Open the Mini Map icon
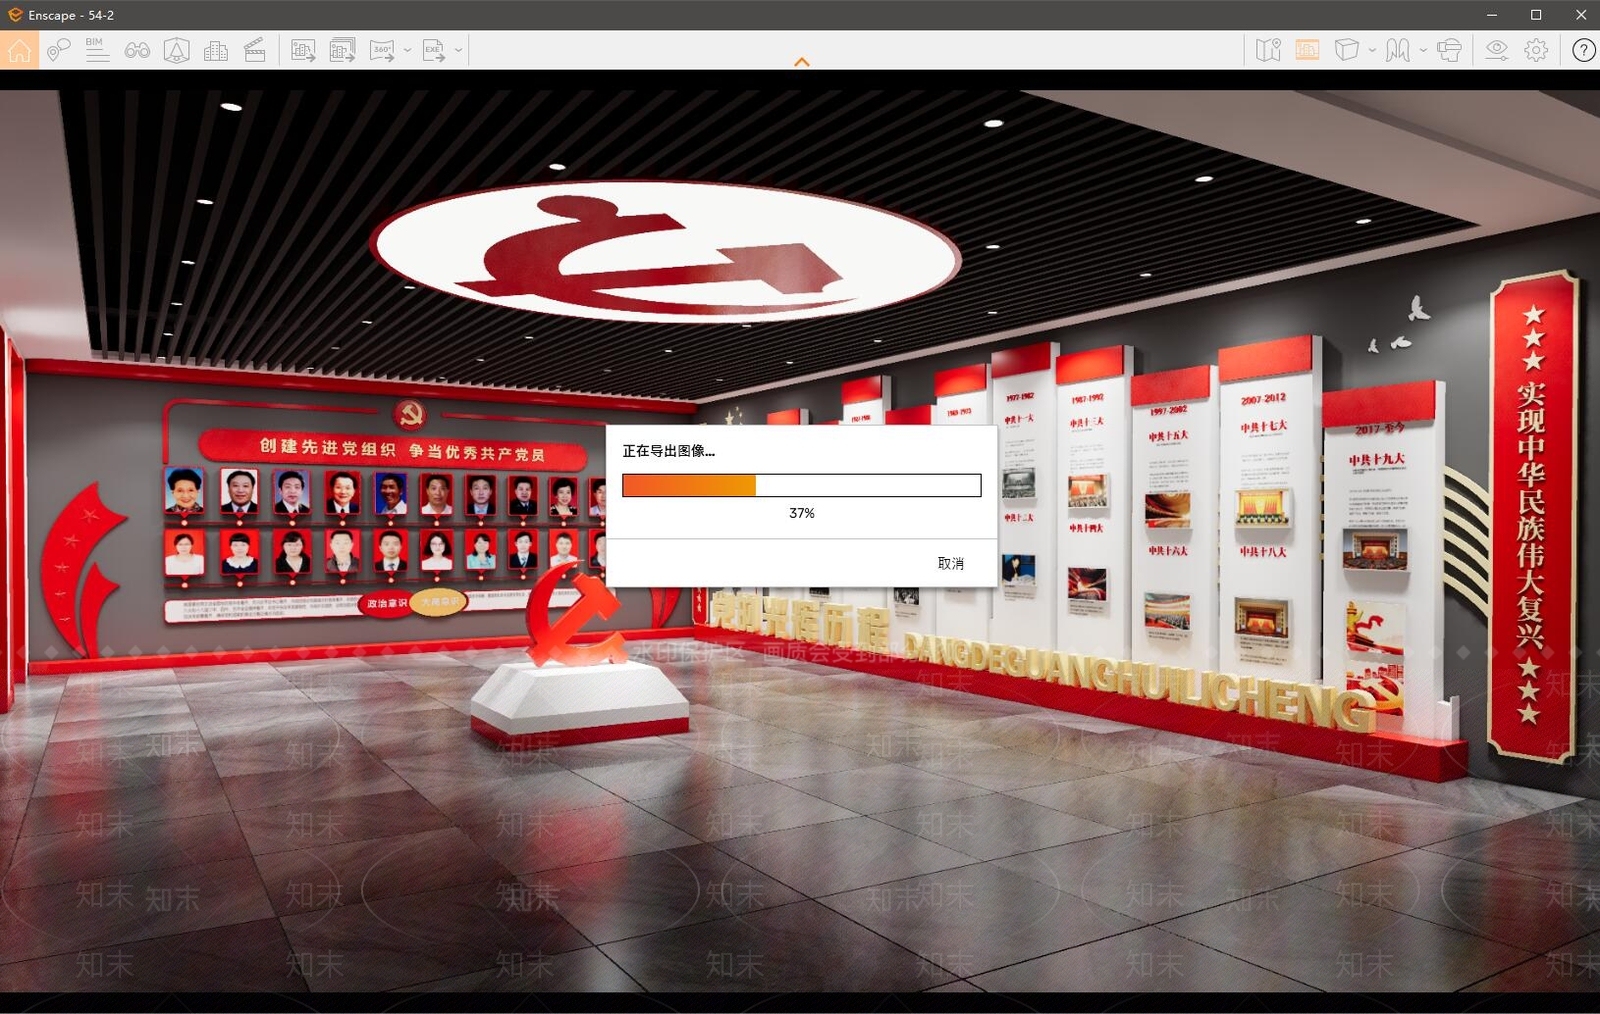 (x=1268, y=50)
